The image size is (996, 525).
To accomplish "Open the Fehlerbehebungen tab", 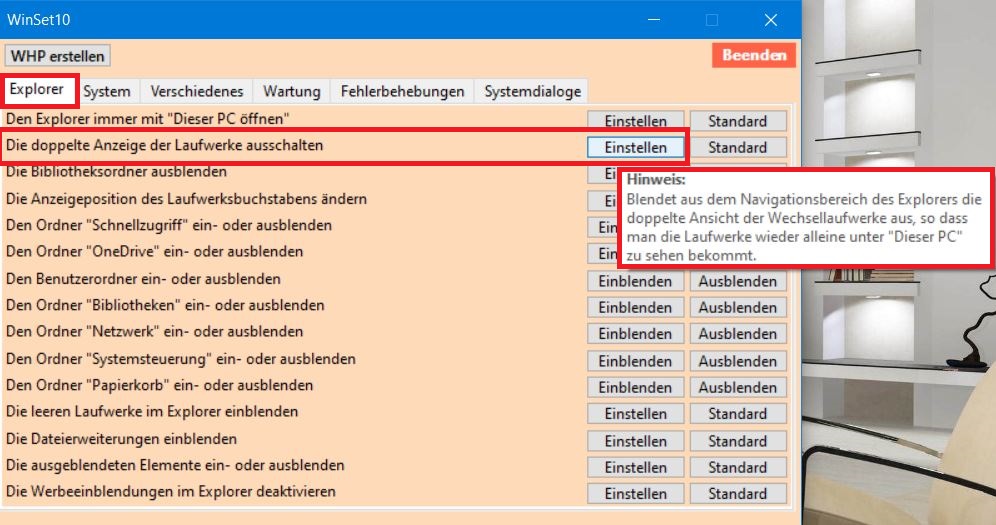I will point(402,91).
